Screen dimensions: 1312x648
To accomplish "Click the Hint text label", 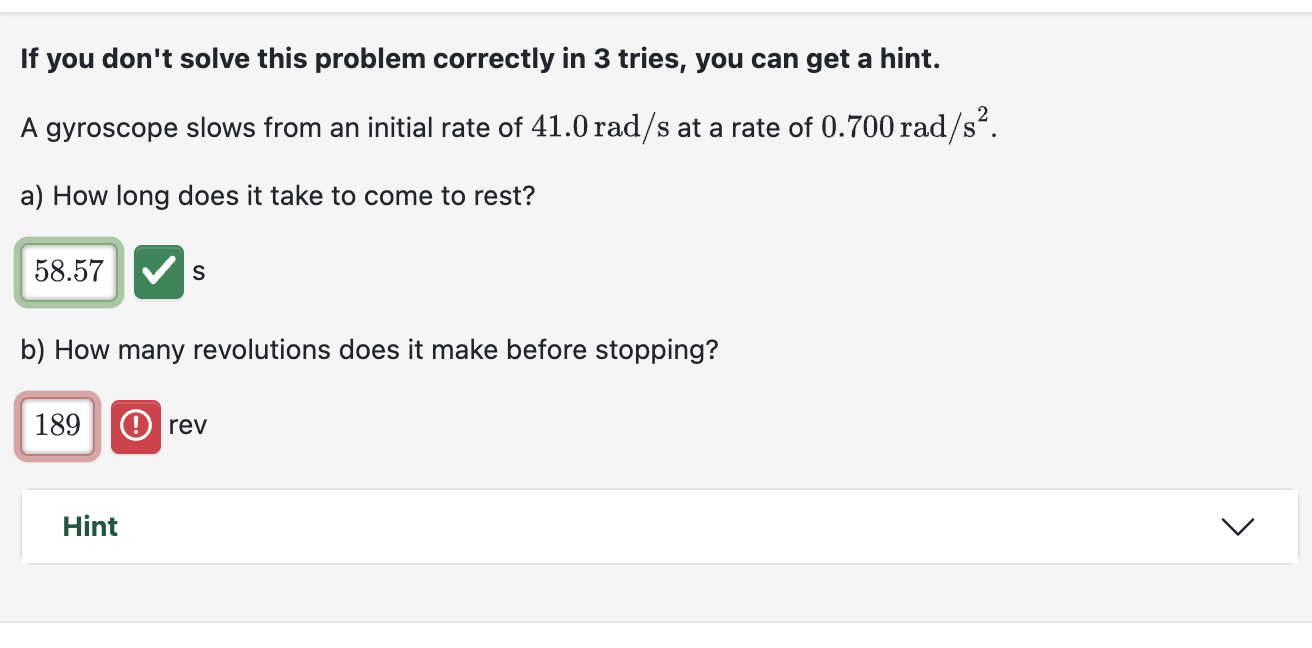I will [x=90, y=527].
